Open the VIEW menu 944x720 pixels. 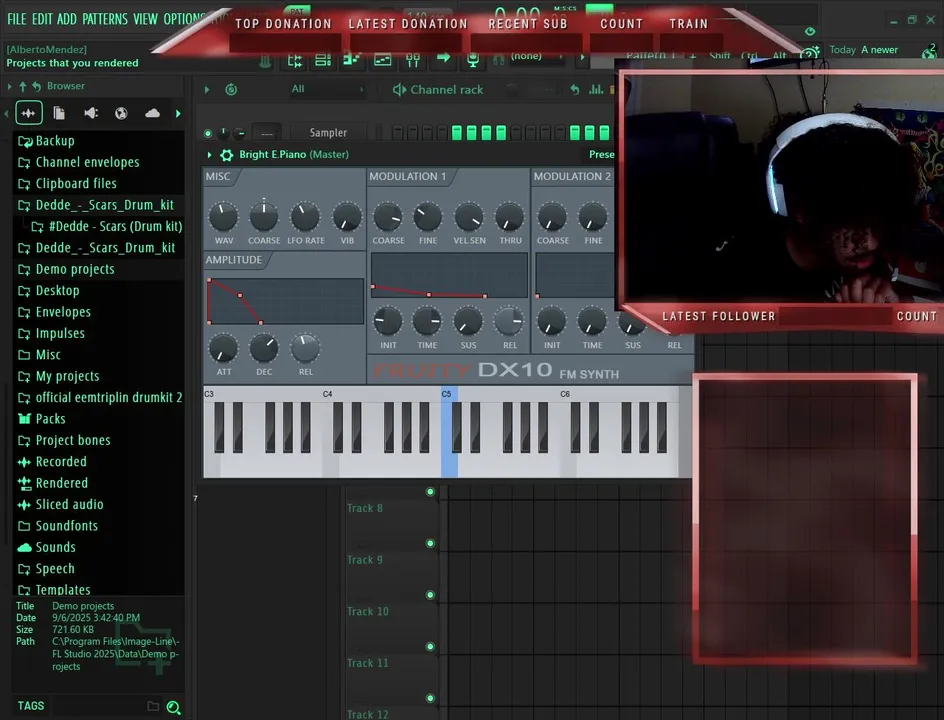pos(146,19)
